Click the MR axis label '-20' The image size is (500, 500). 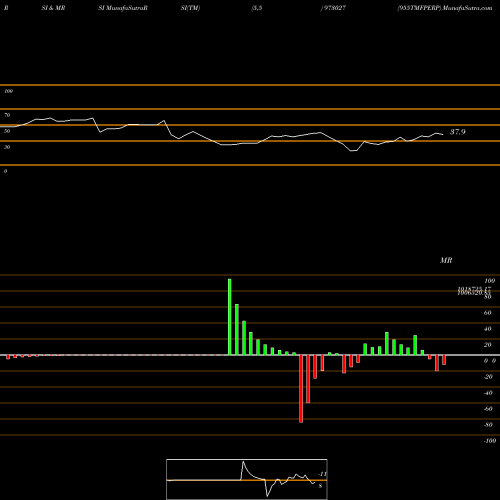(488, 377)
